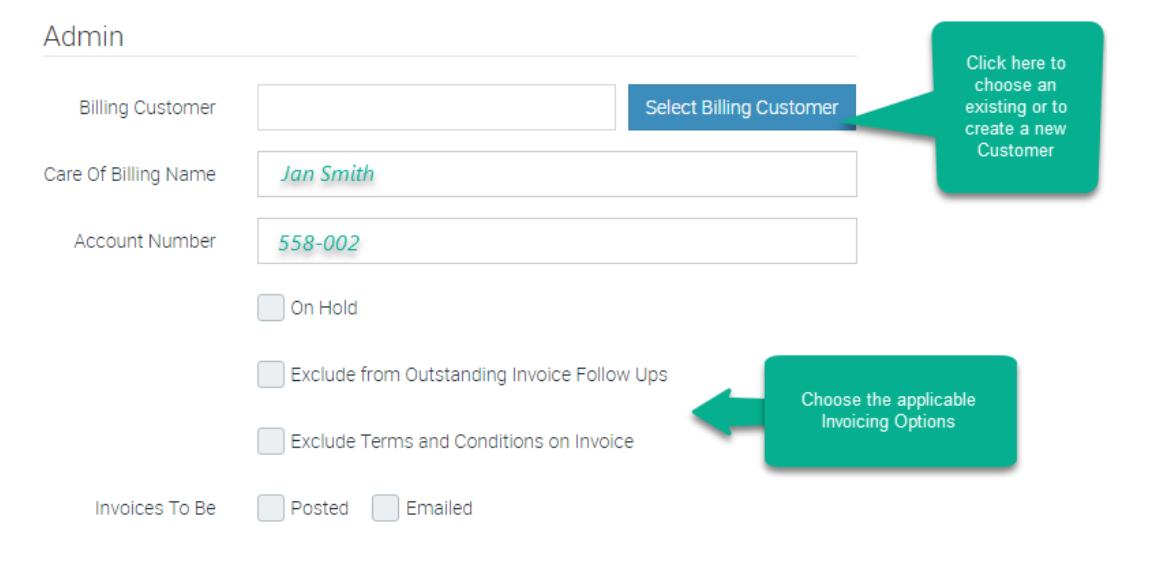Viewport: 1156px width, 583px height.
Task: Click the Admin section heading
Action: click(x=84, y=37)
